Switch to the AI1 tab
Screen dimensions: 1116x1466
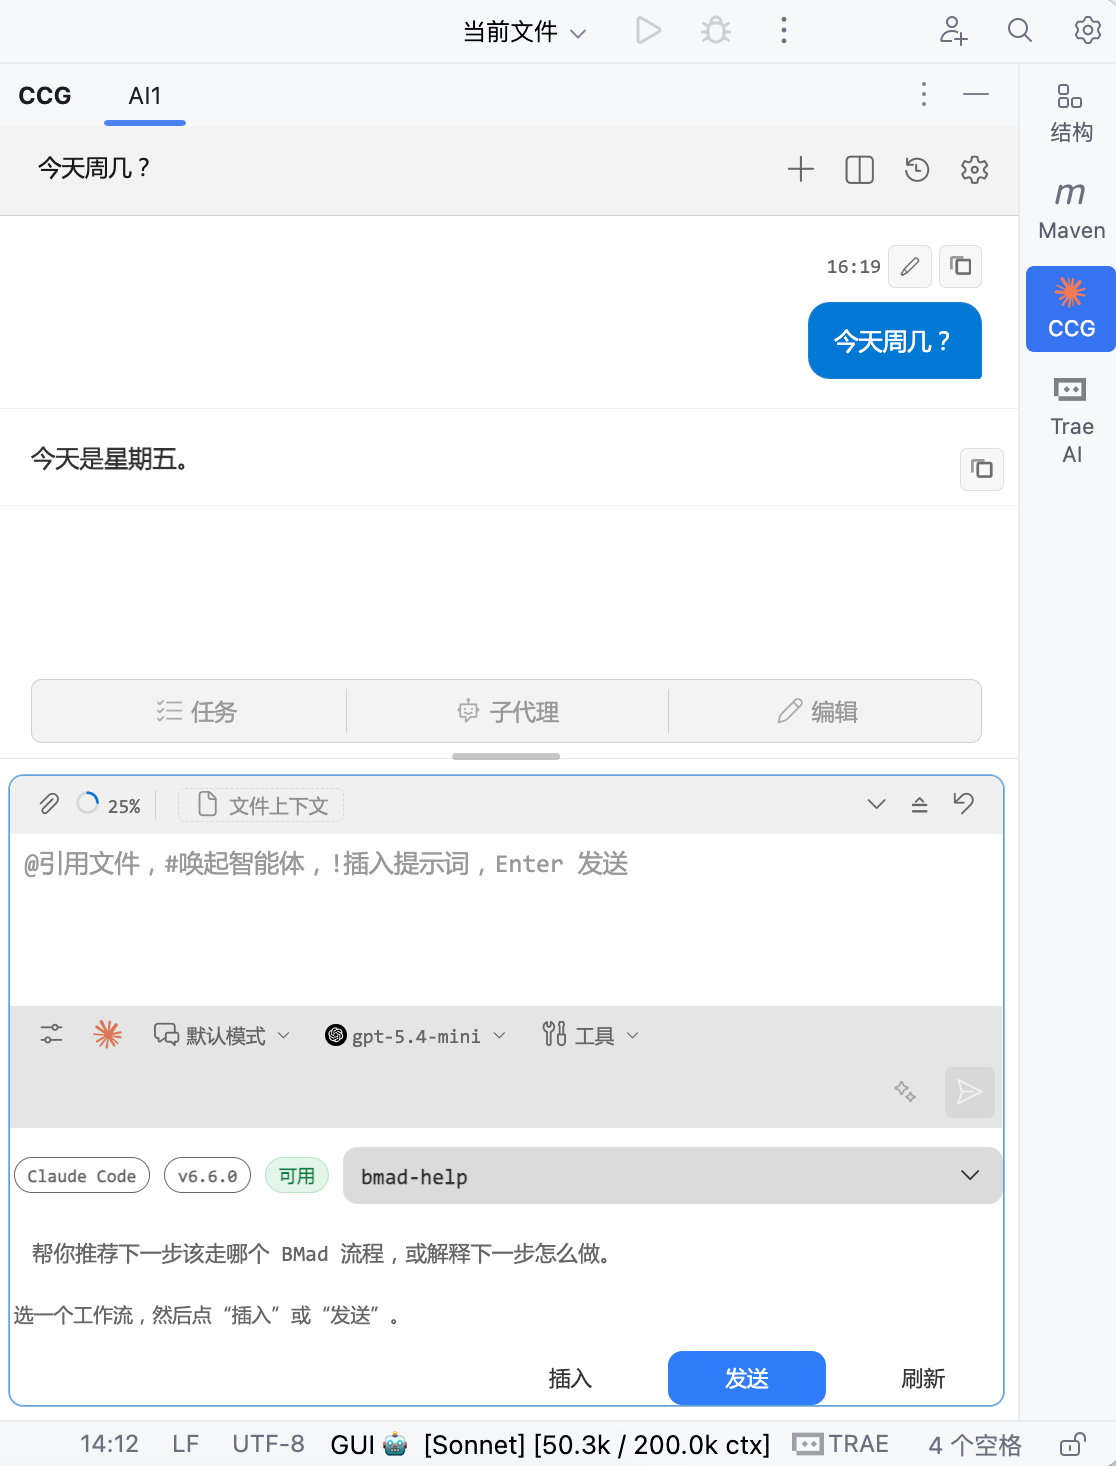pos(145,96)
